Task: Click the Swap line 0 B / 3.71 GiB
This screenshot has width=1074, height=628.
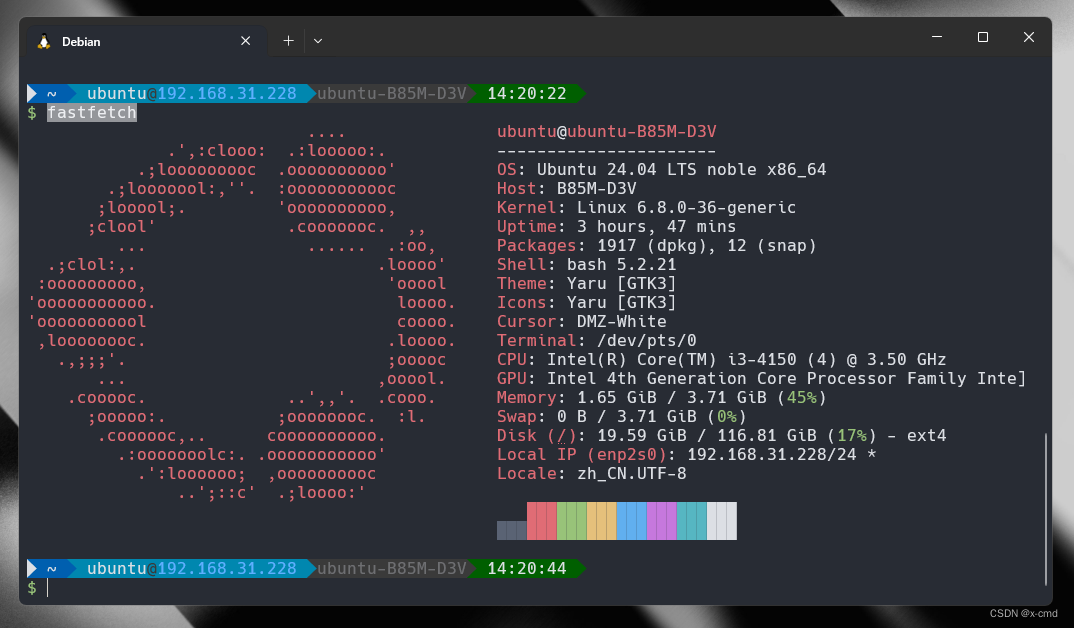Action: (621, 416)
